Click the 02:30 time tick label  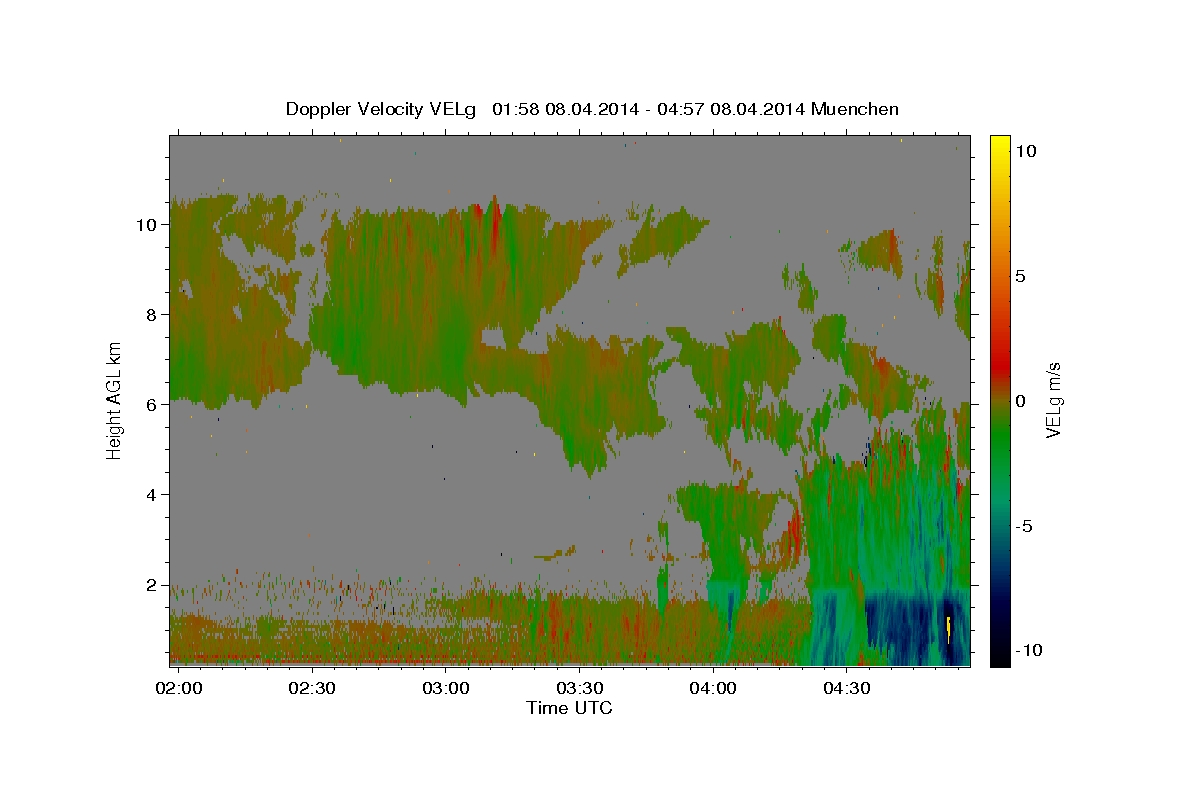click(312, 689)
